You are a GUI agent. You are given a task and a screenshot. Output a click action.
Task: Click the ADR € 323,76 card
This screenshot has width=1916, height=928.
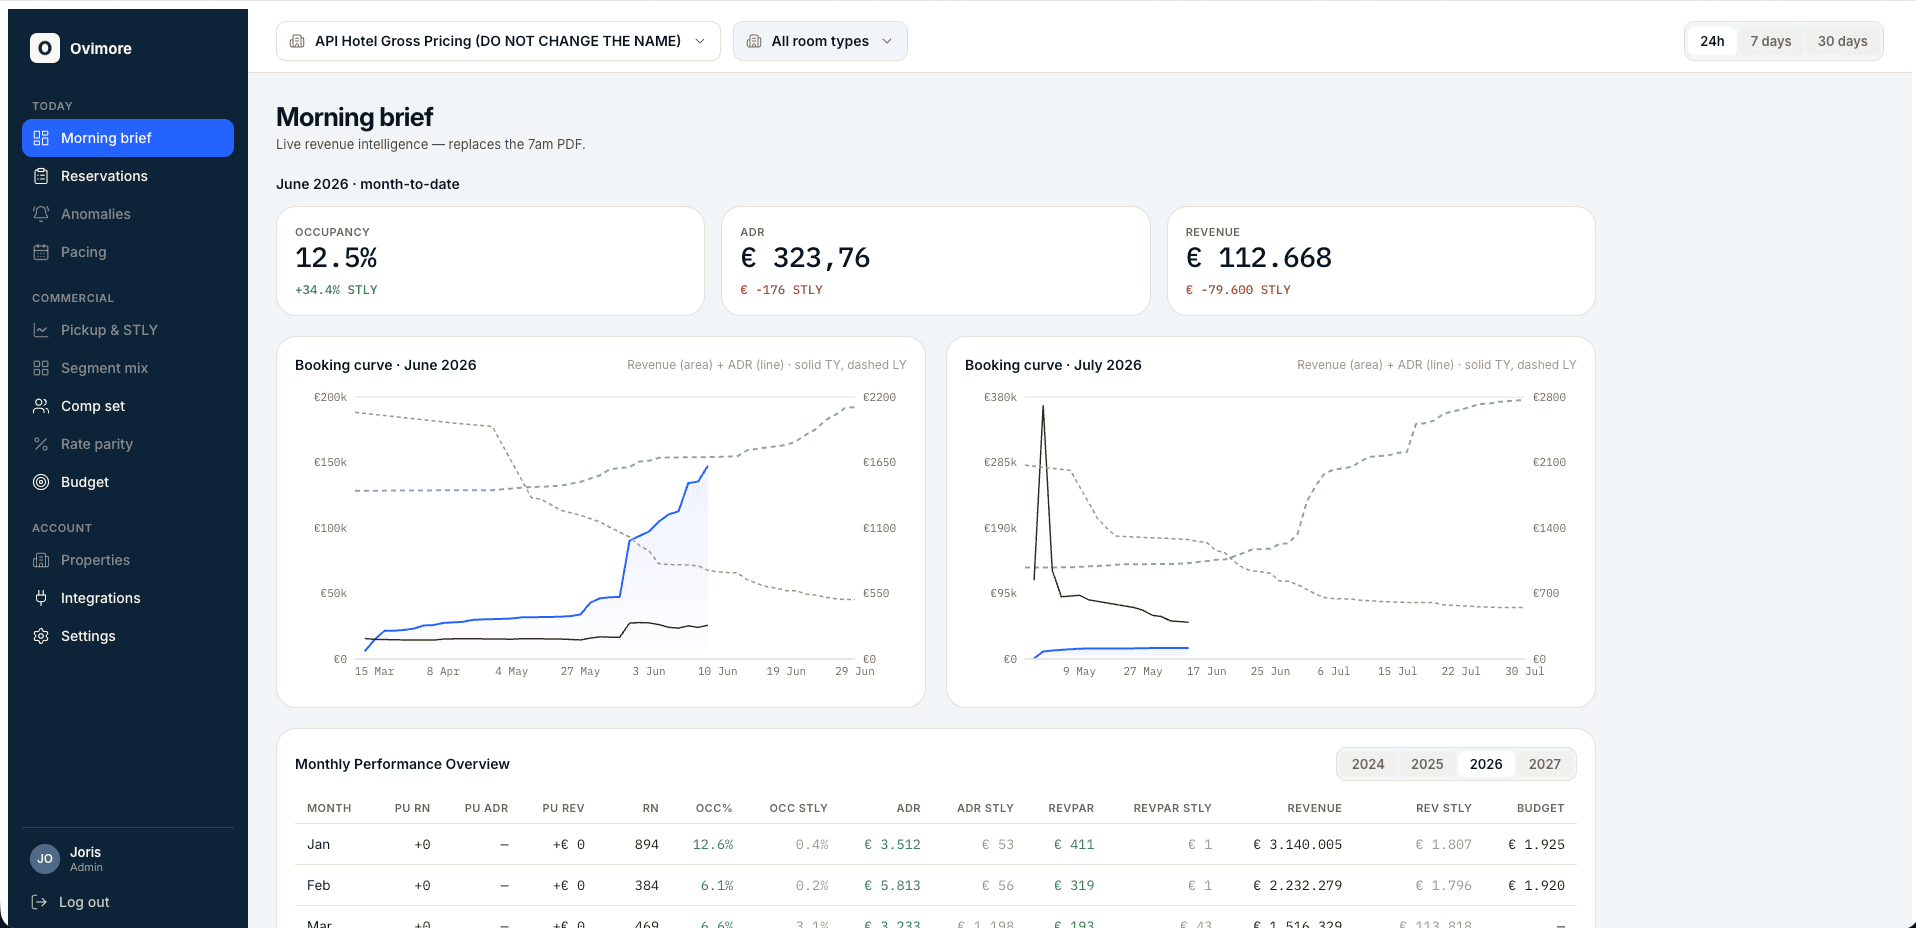[936, 261]
